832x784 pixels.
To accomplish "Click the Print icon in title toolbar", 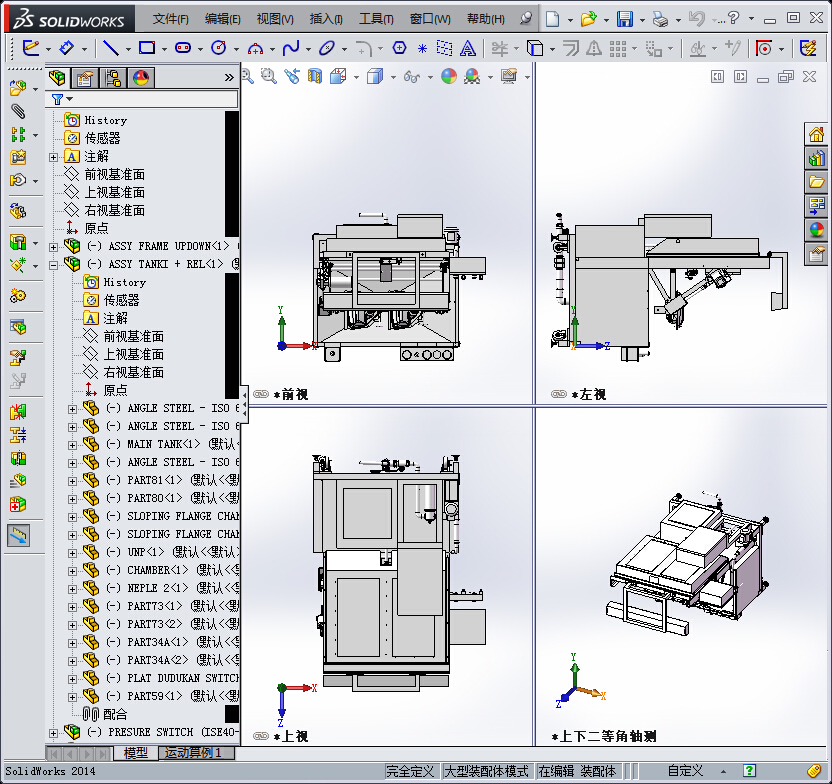I will [661, 19].
